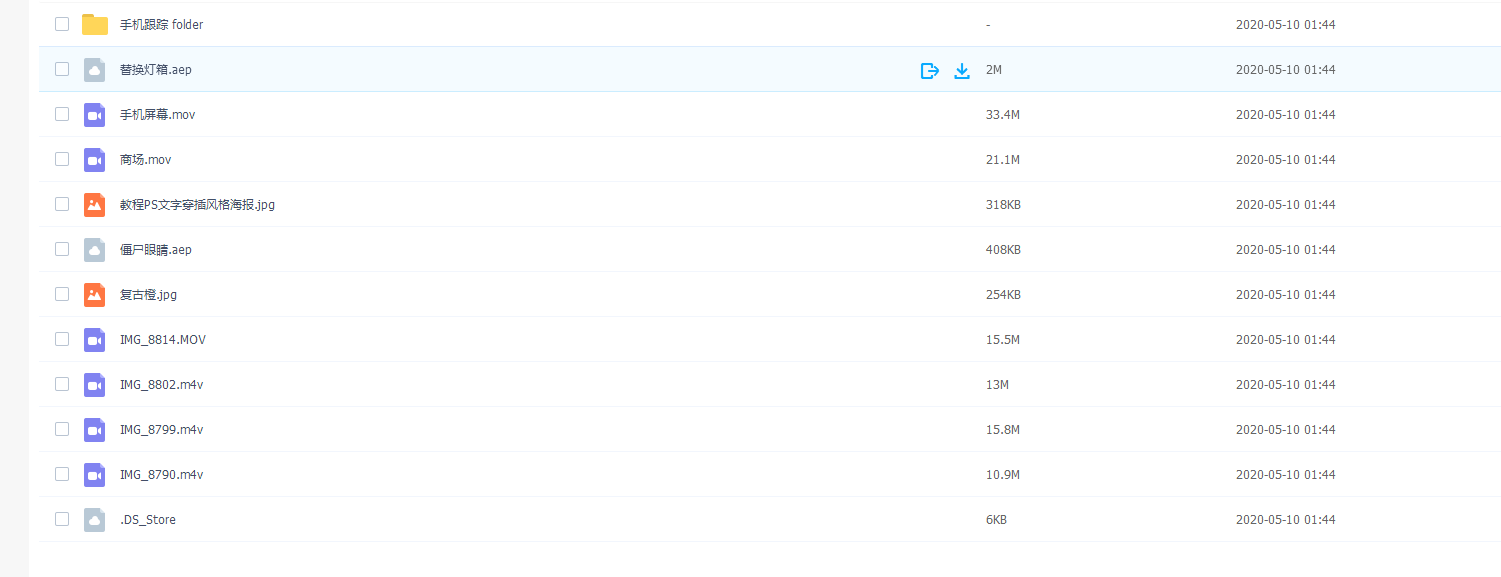1501x577 pixels.
Task: Click the 13M size value
Action: pyautogui.click(x=997, y=385)
